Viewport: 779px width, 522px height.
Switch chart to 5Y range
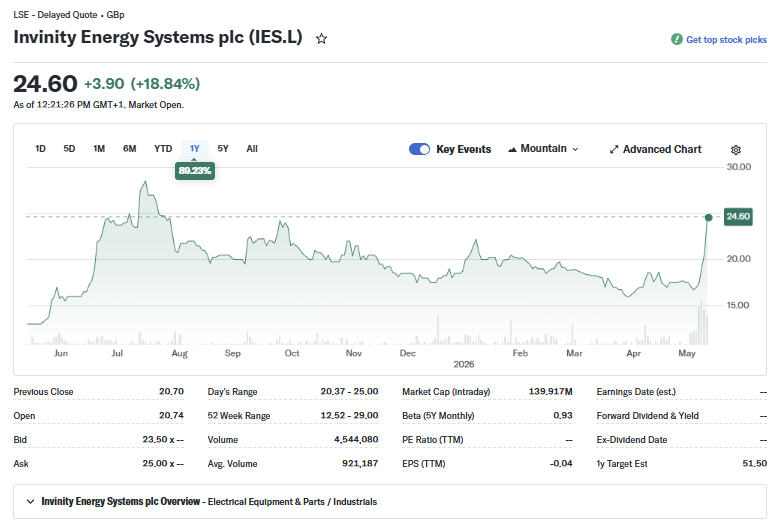click(223, 149)
